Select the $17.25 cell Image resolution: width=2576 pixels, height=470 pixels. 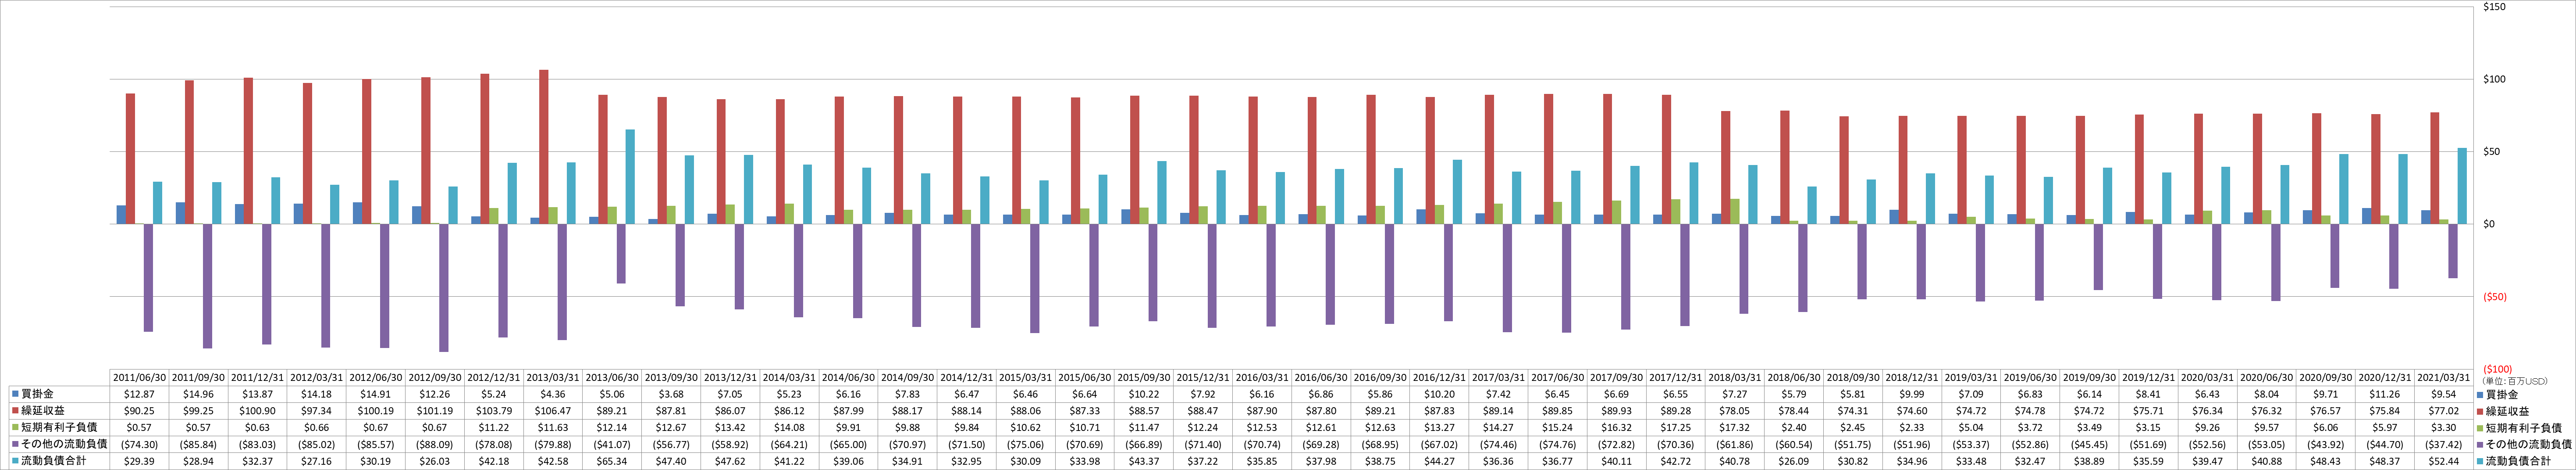pyautogui.click(x=1676, y=427)
